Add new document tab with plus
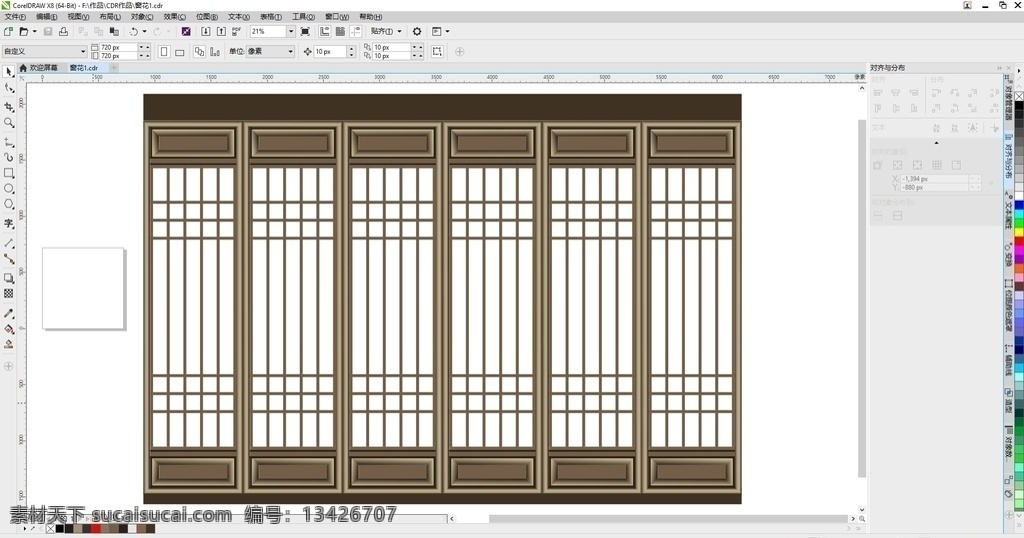 114,68
